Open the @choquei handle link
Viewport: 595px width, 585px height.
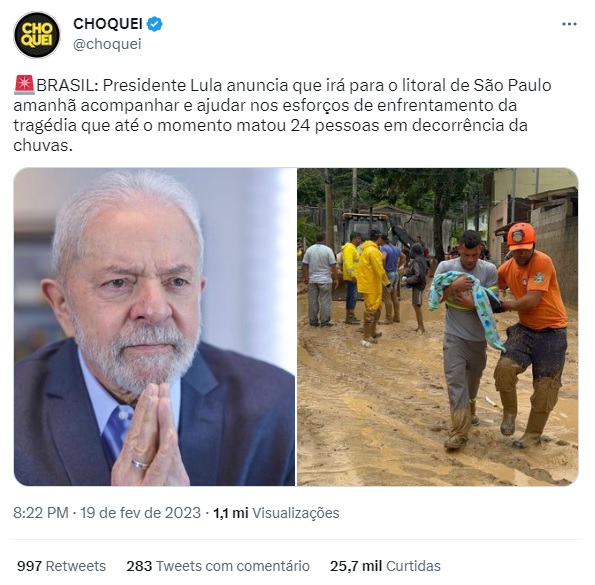(107, 44)
